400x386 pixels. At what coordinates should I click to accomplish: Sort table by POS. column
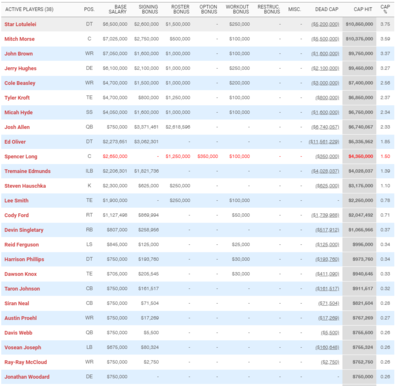[x=89, y=9]
